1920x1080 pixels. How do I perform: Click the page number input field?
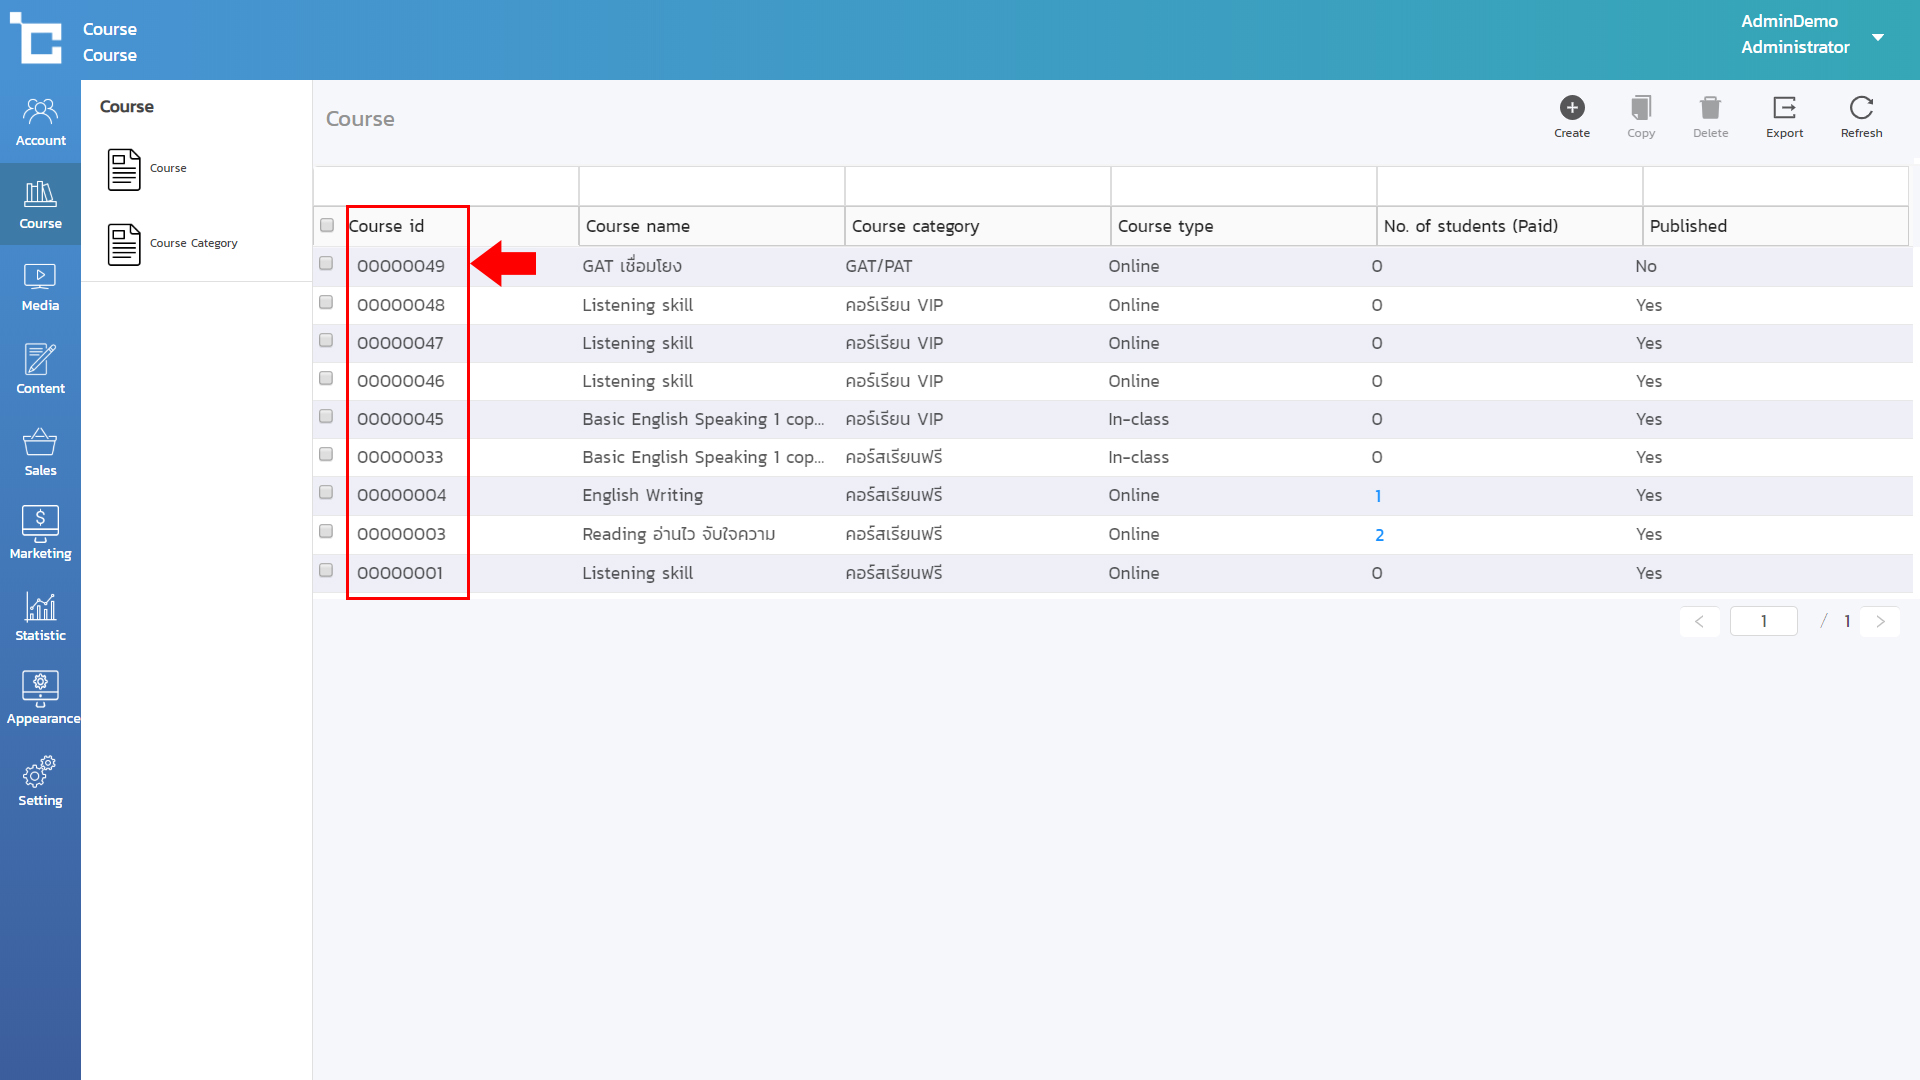point(1763,622)
